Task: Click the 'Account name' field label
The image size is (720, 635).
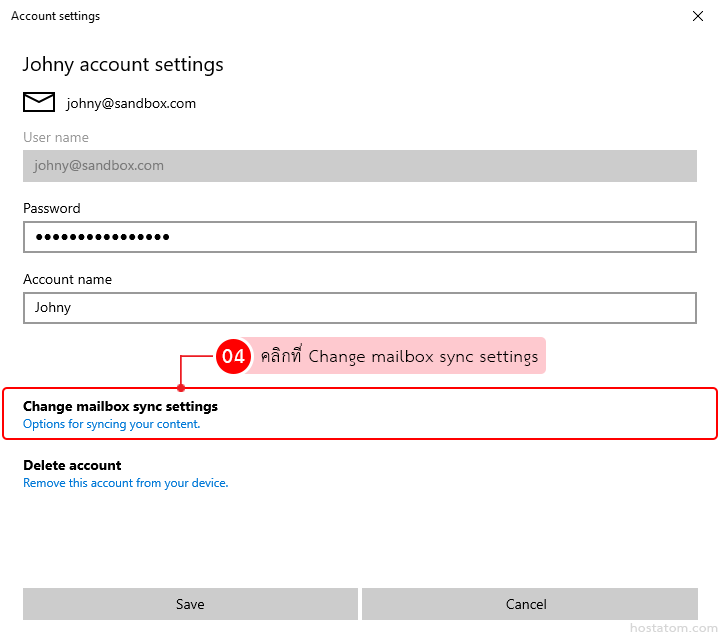Action: pos(67,279)
